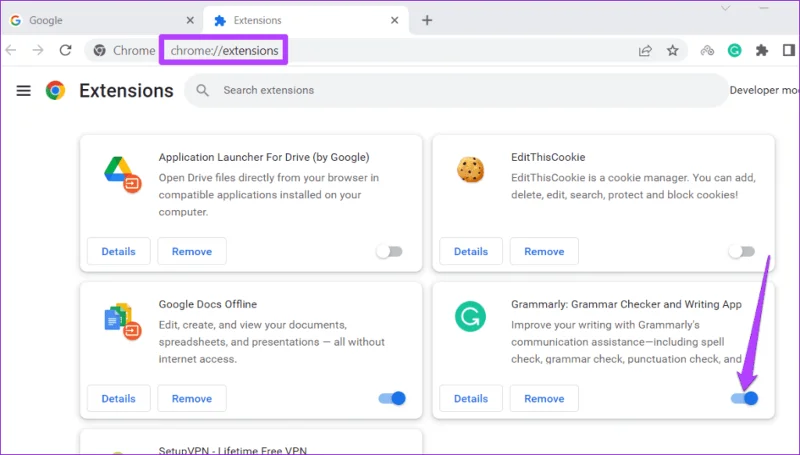Close the Google tab

click(x=190, y=20)
